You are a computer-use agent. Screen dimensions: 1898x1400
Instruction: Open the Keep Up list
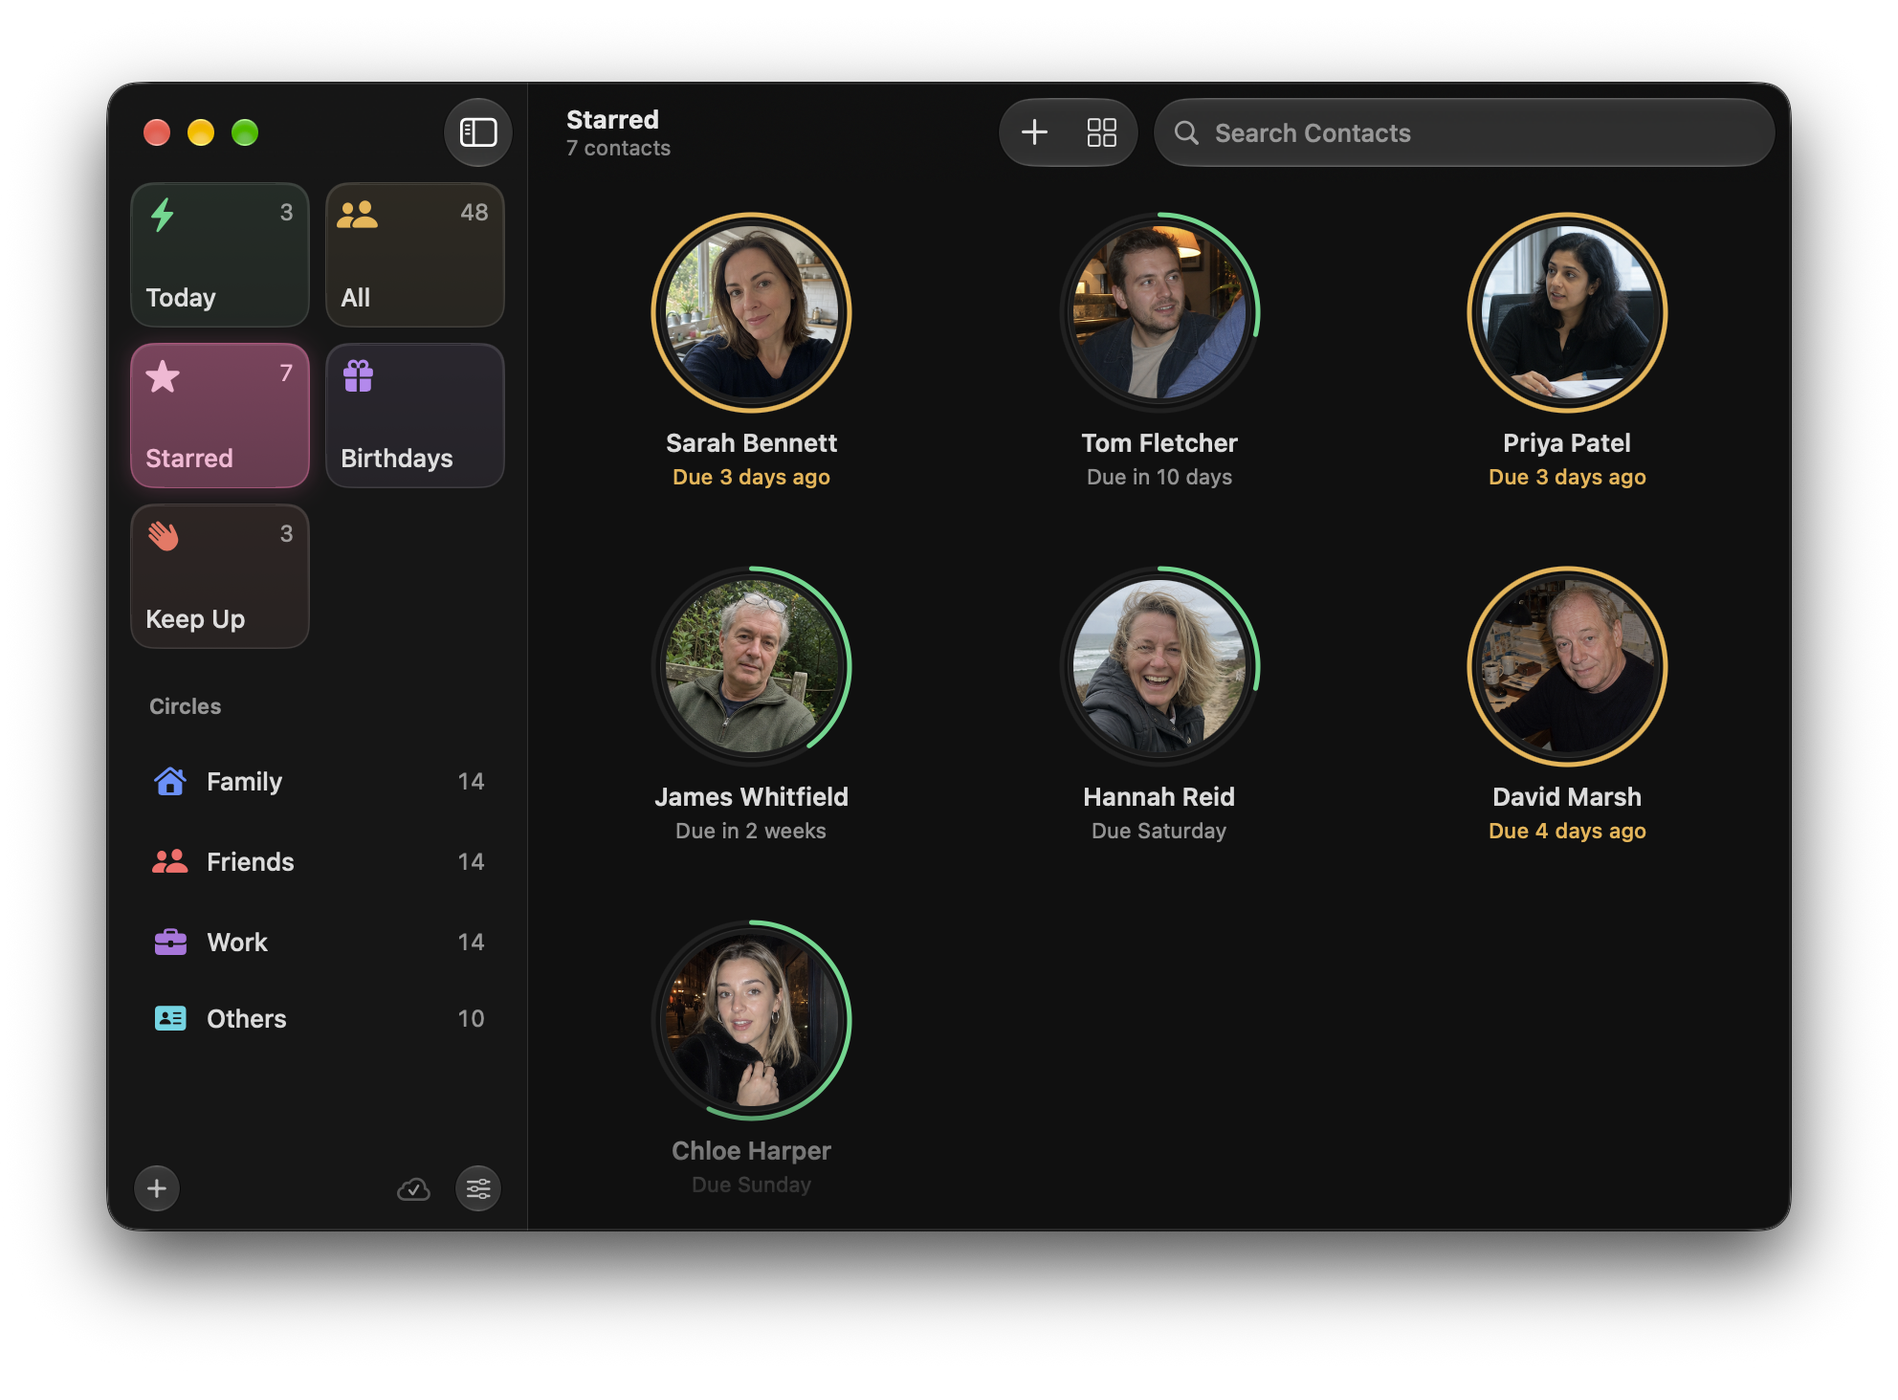219,576
